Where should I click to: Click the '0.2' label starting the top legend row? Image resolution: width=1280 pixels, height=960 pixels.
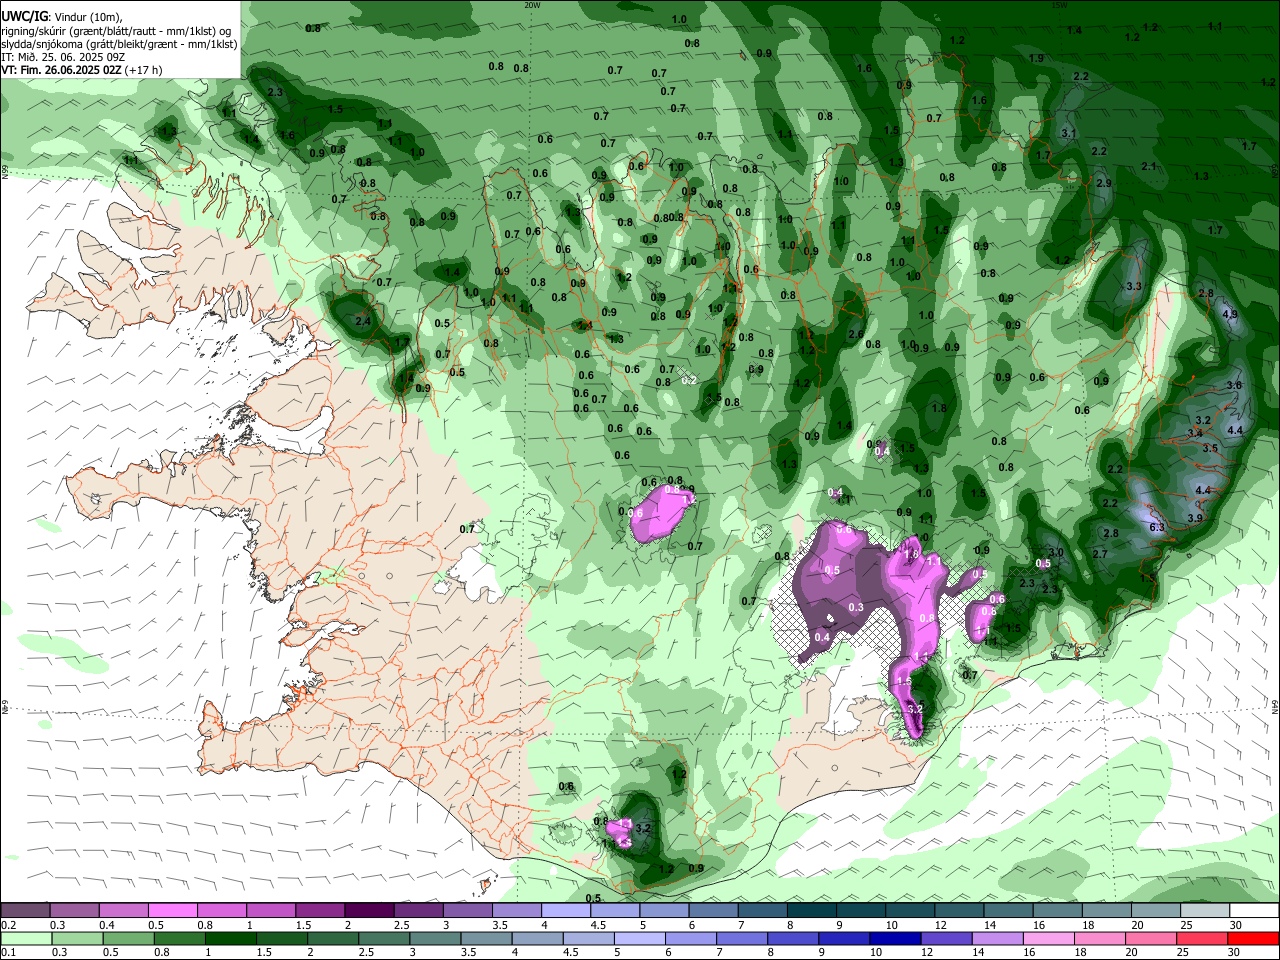click(8, 925)
